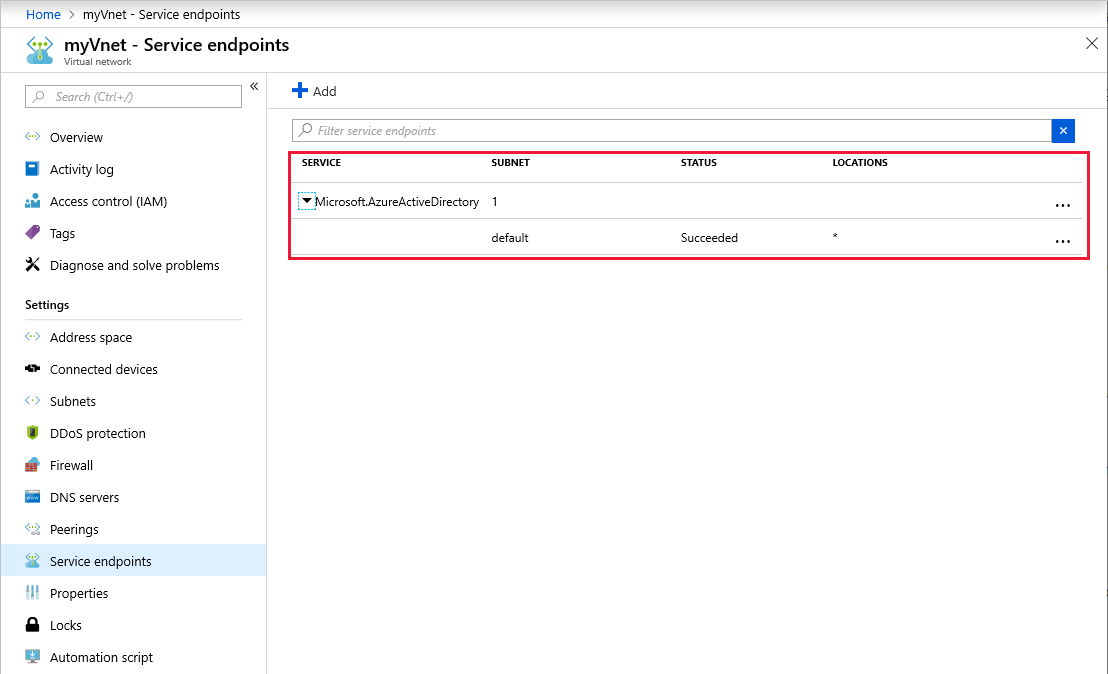Clear the filter with blue X button

click(x=1063, y=131)
